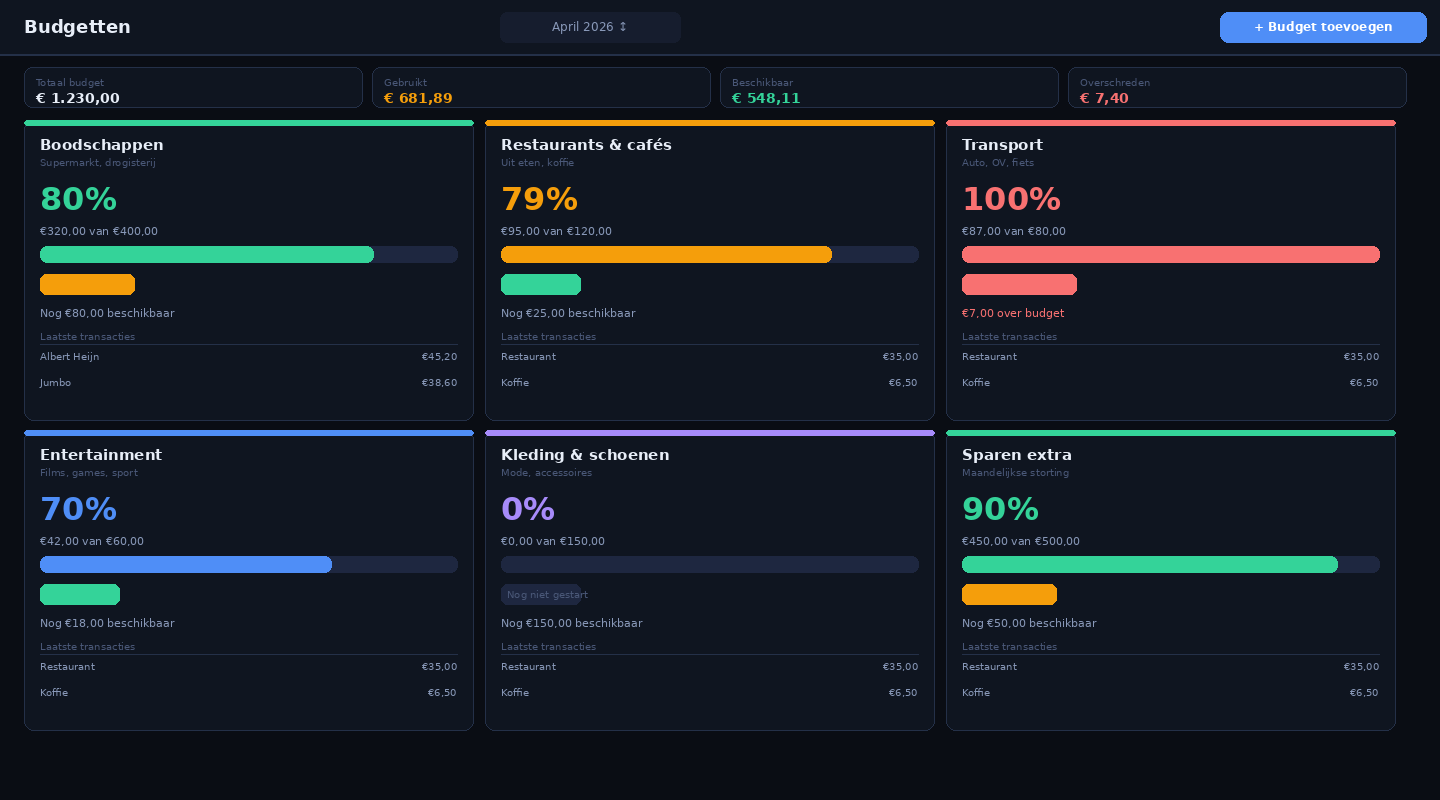Select the Totaal budget summary card

pyautogui.click(x=193, y=88)
